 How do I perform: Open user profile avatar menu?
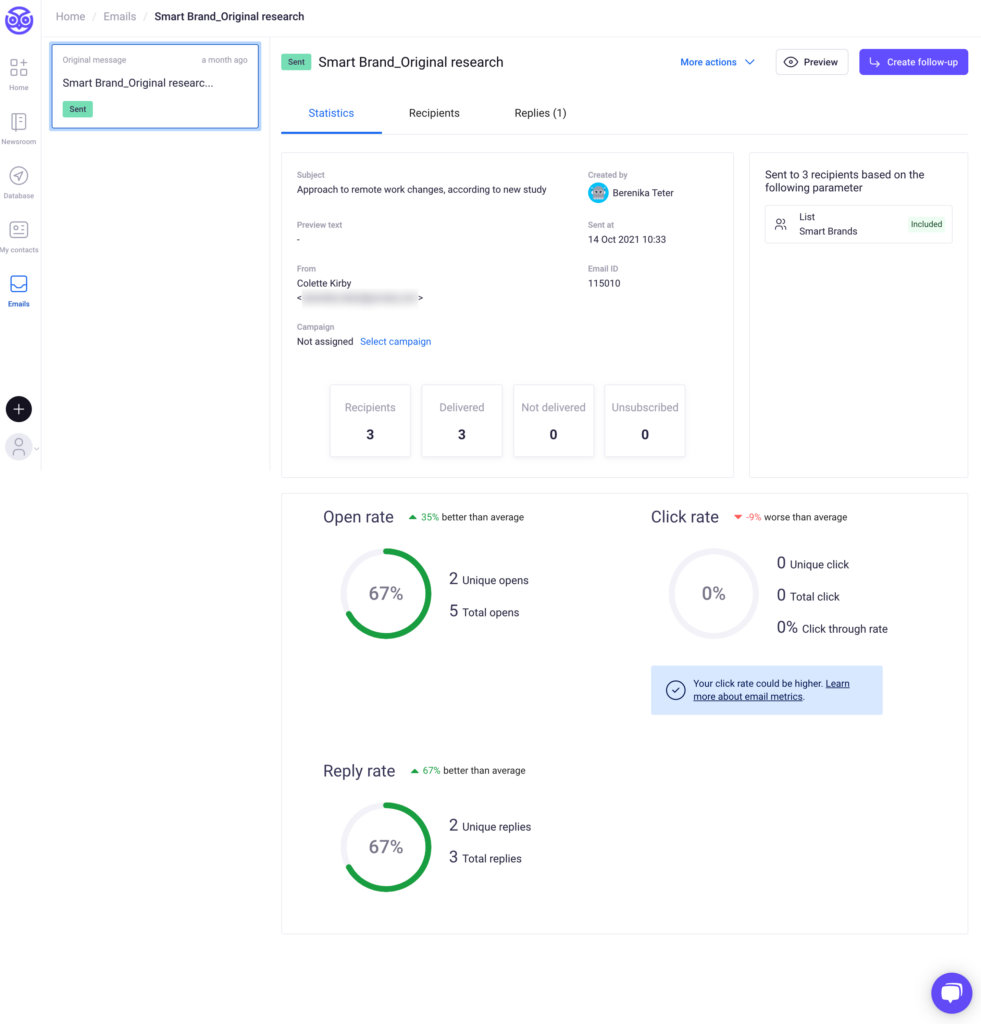pyautogui.click(x=19, y=447)
